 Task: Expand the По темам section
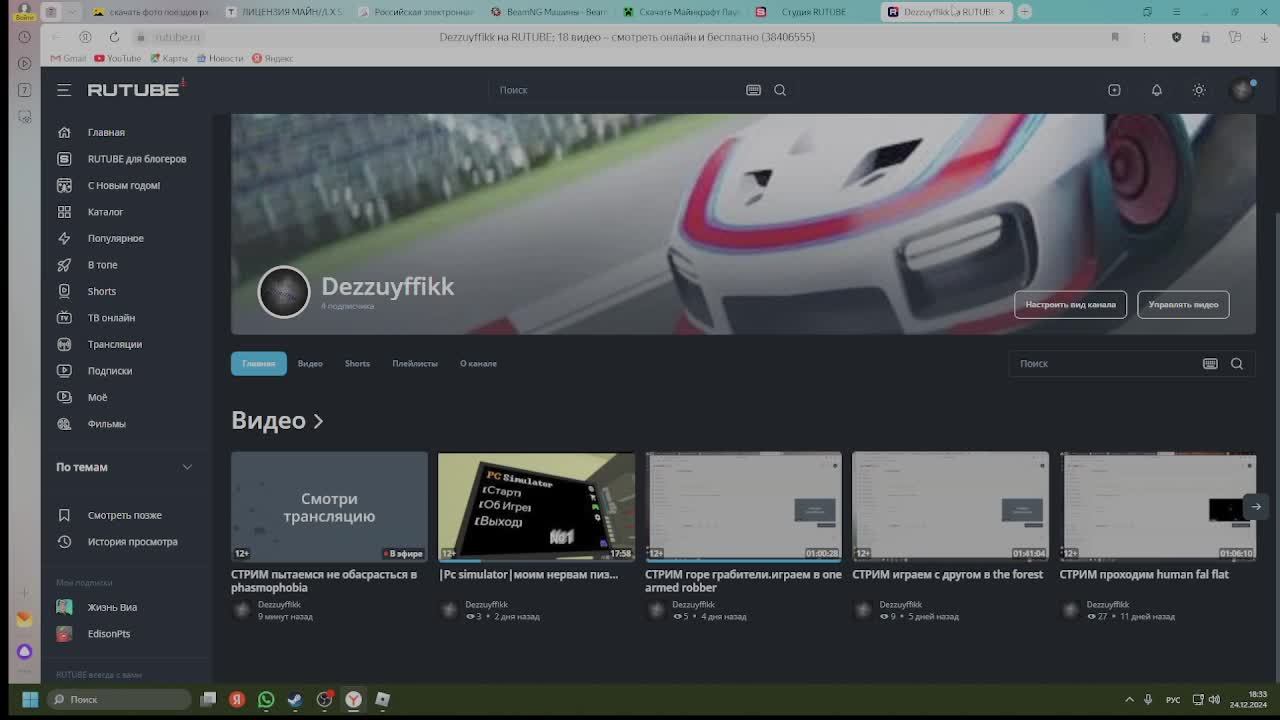[125, 467]
